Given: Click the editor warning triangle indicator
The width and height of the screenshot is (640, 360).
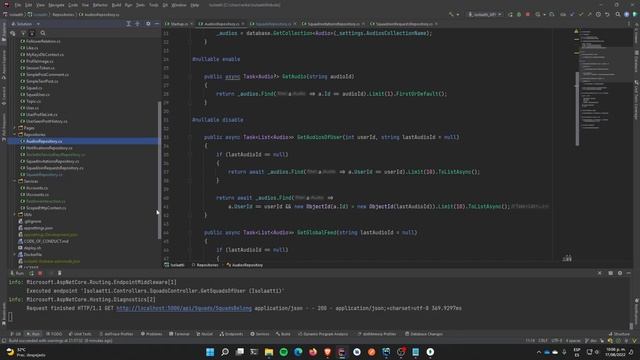Looking at the screenshot, I should click(576, 31).
